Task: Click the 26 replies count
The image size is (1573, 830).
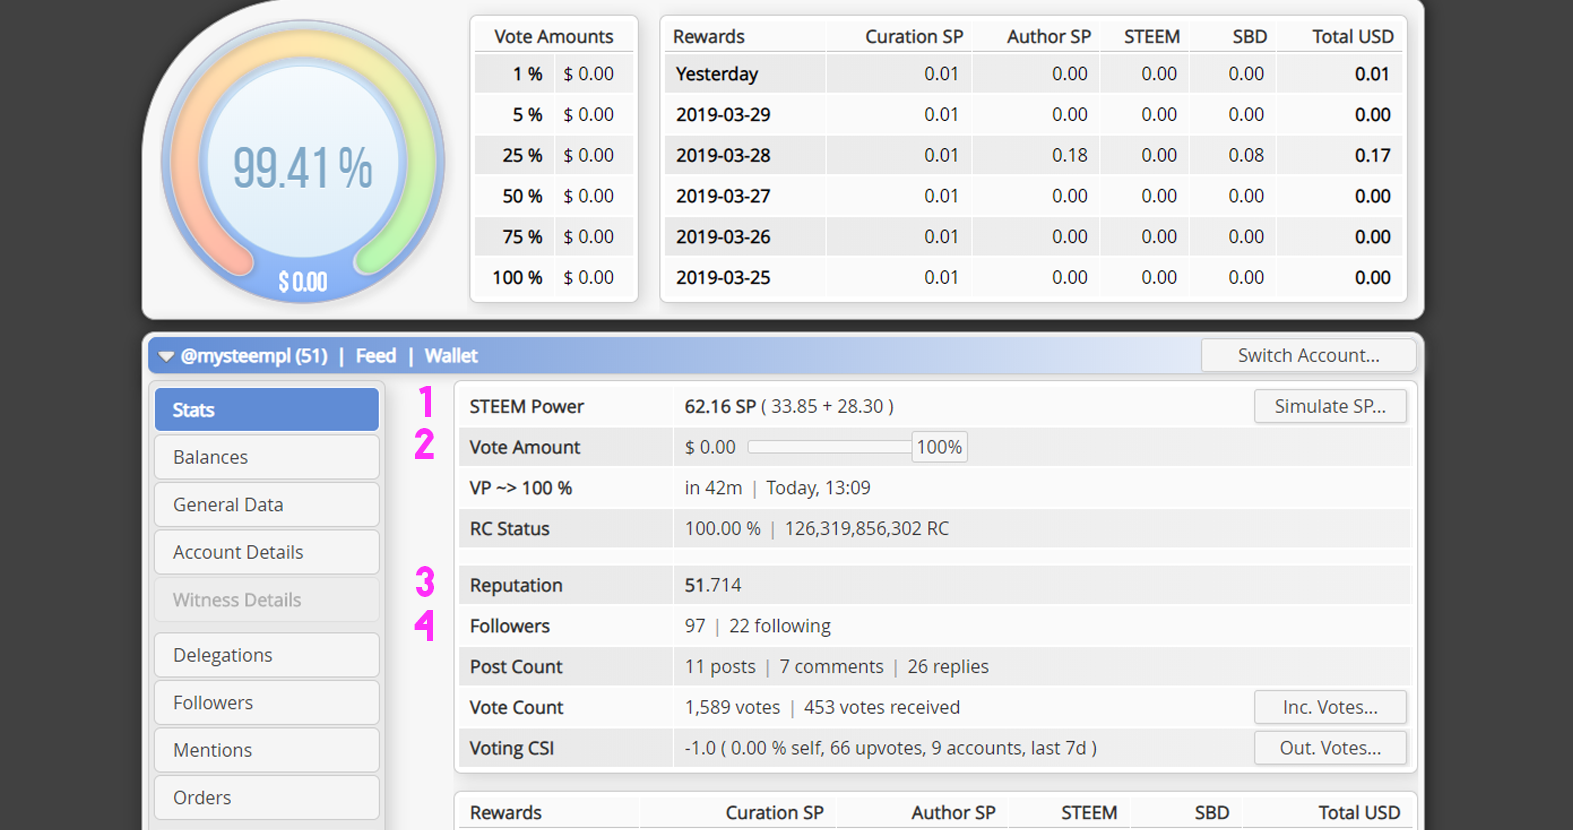Action: point(948,667)
